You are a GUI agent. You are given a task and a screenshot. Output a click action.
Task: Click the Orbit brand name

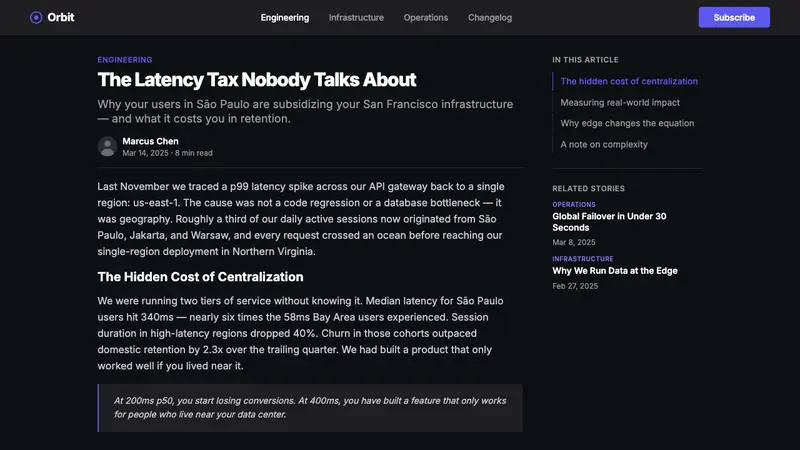pos(61,17)
